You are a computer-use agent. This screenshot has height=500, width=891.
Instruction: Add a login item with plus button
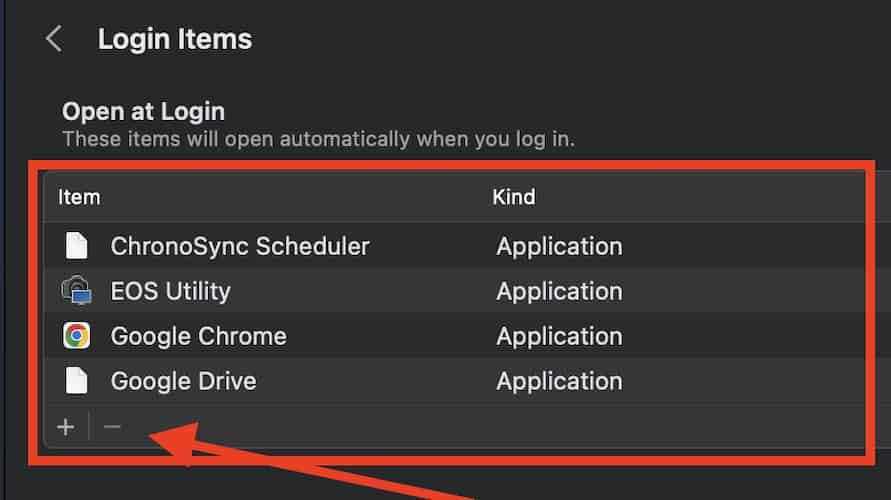coord(66,427)
